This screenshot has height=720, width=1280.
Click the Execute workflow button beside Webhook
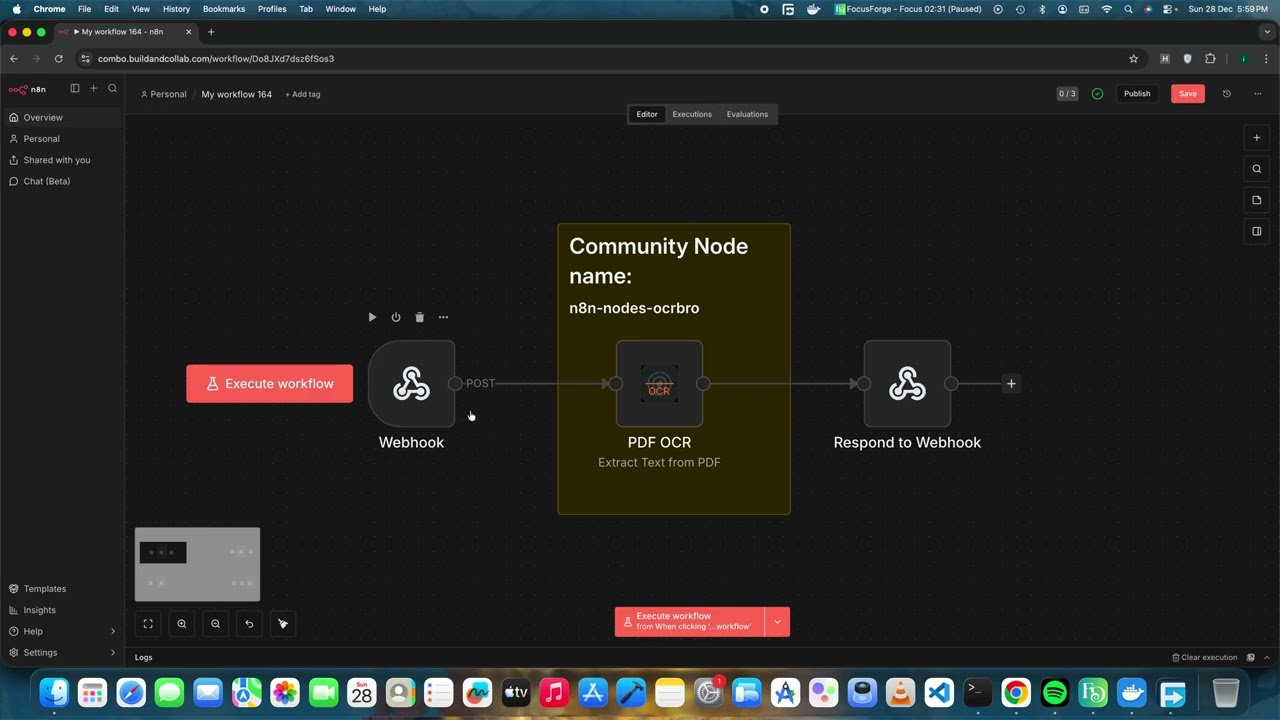(x=269, y=384)
